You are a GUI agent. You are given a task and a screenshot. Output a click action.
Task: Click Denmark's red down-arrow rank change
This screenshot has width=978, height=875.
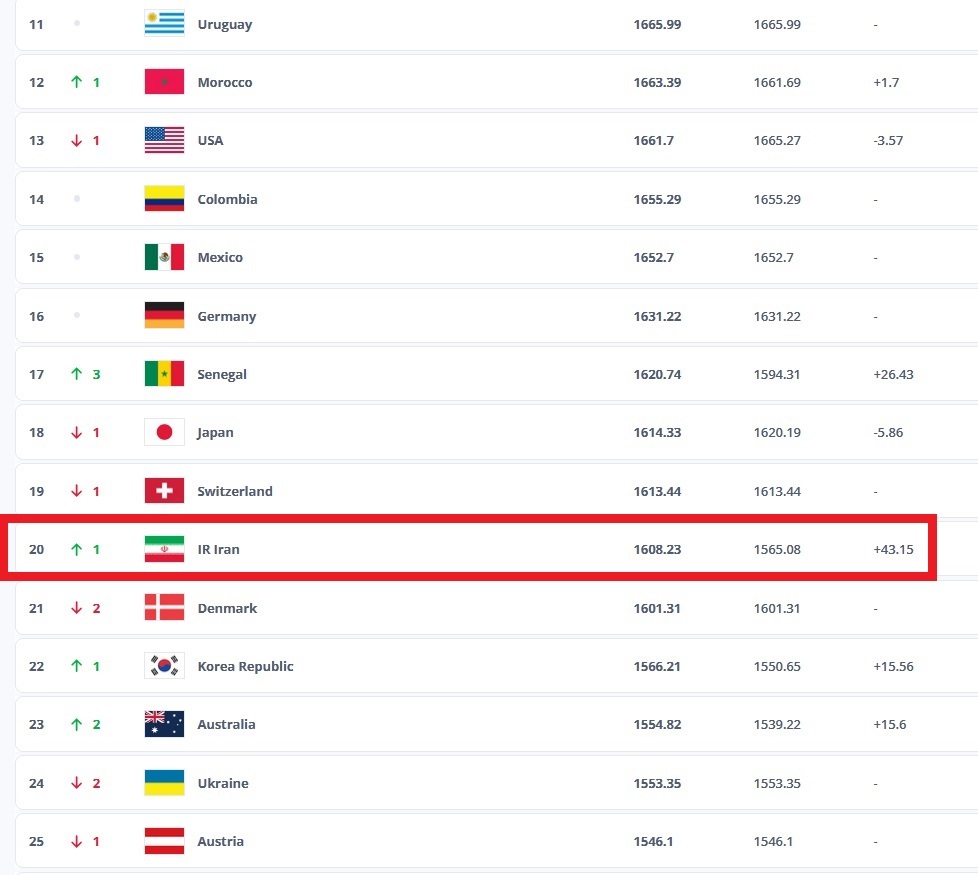pyautogui.click(x=76, y=608)
